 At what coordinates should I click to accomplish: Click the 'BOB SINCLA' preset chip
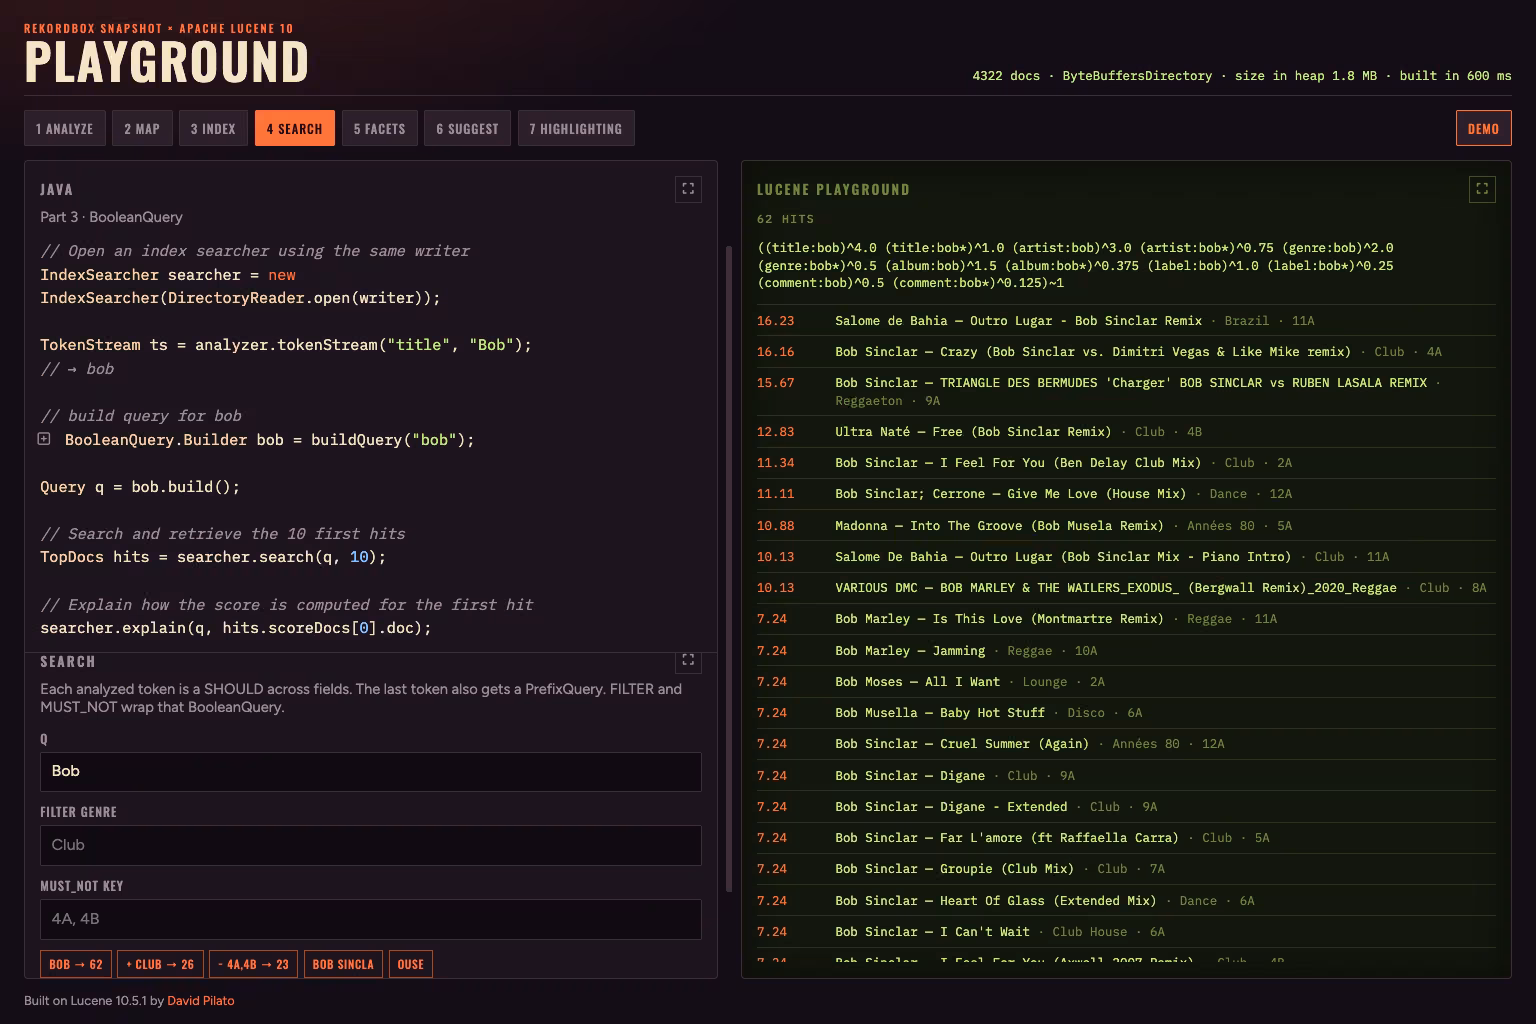point(343,964)
